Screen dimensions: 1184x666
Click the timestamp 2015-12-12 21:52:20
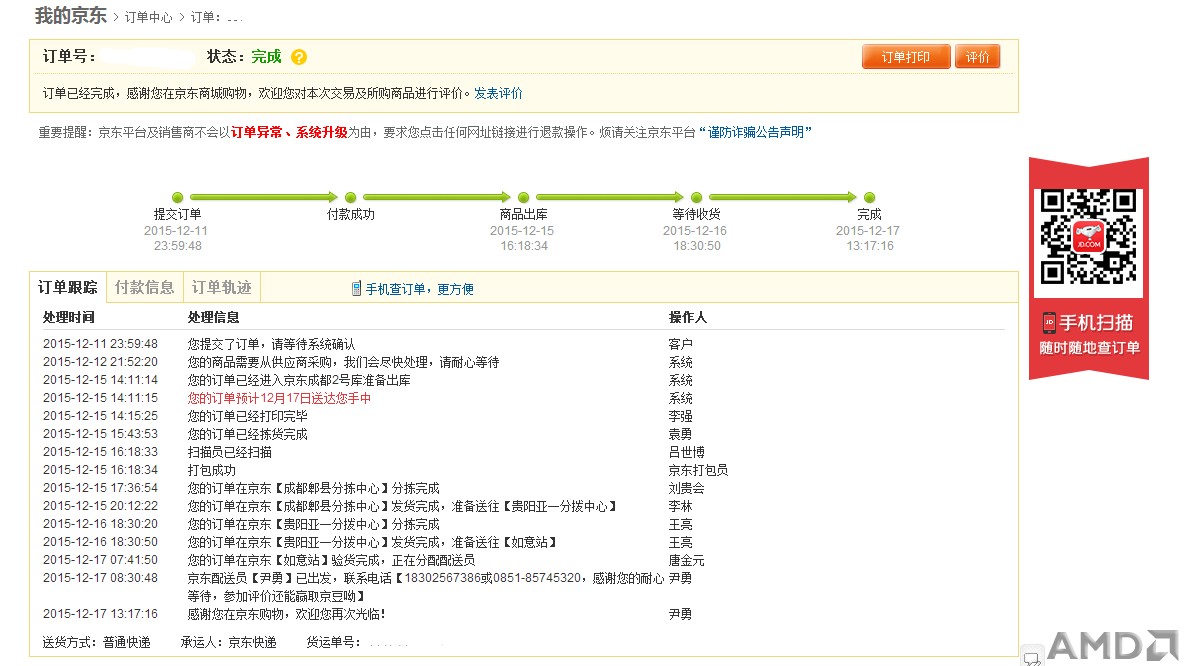click(100, 362)
